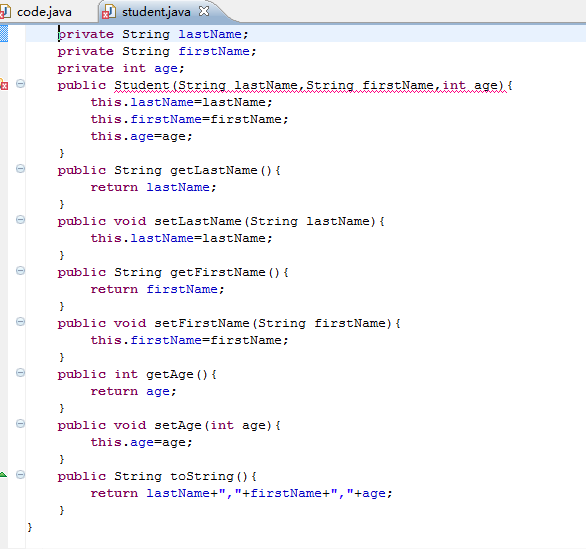
Task: Place cursor in getFirstName method name
Action: [218, 272]
